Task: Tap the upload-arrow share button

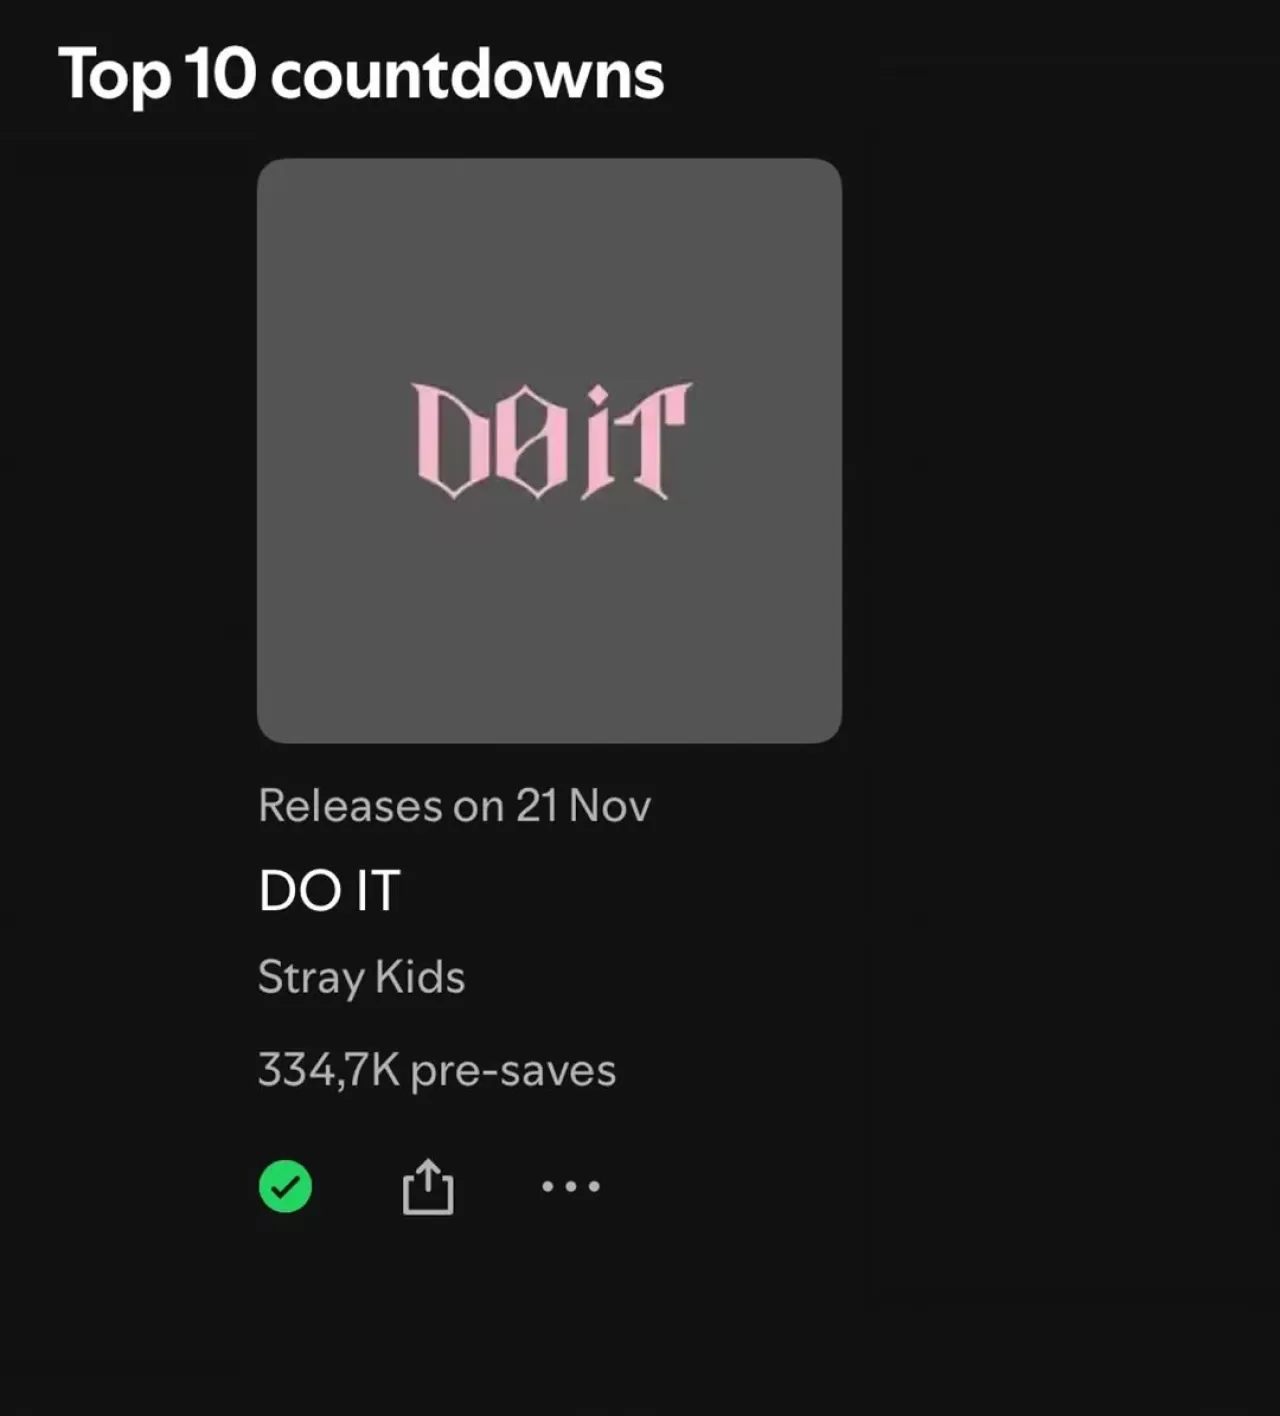Action: 428,1186
